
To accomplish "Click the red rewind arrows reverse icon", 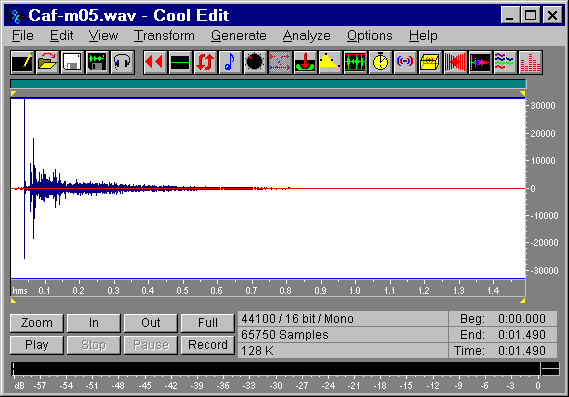I will click(x=155, y=62).
